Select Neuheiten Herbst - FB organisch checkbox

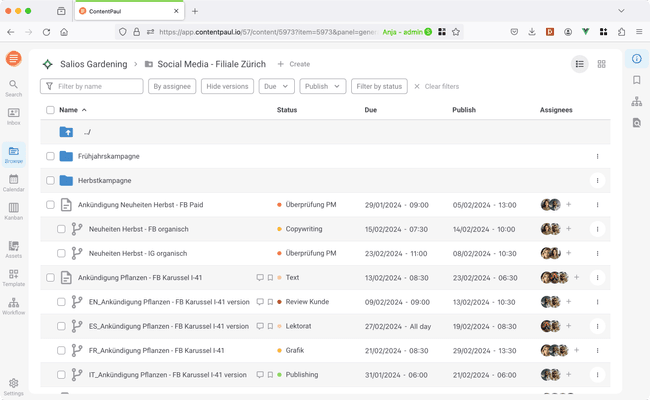click(x=61, y=229)
